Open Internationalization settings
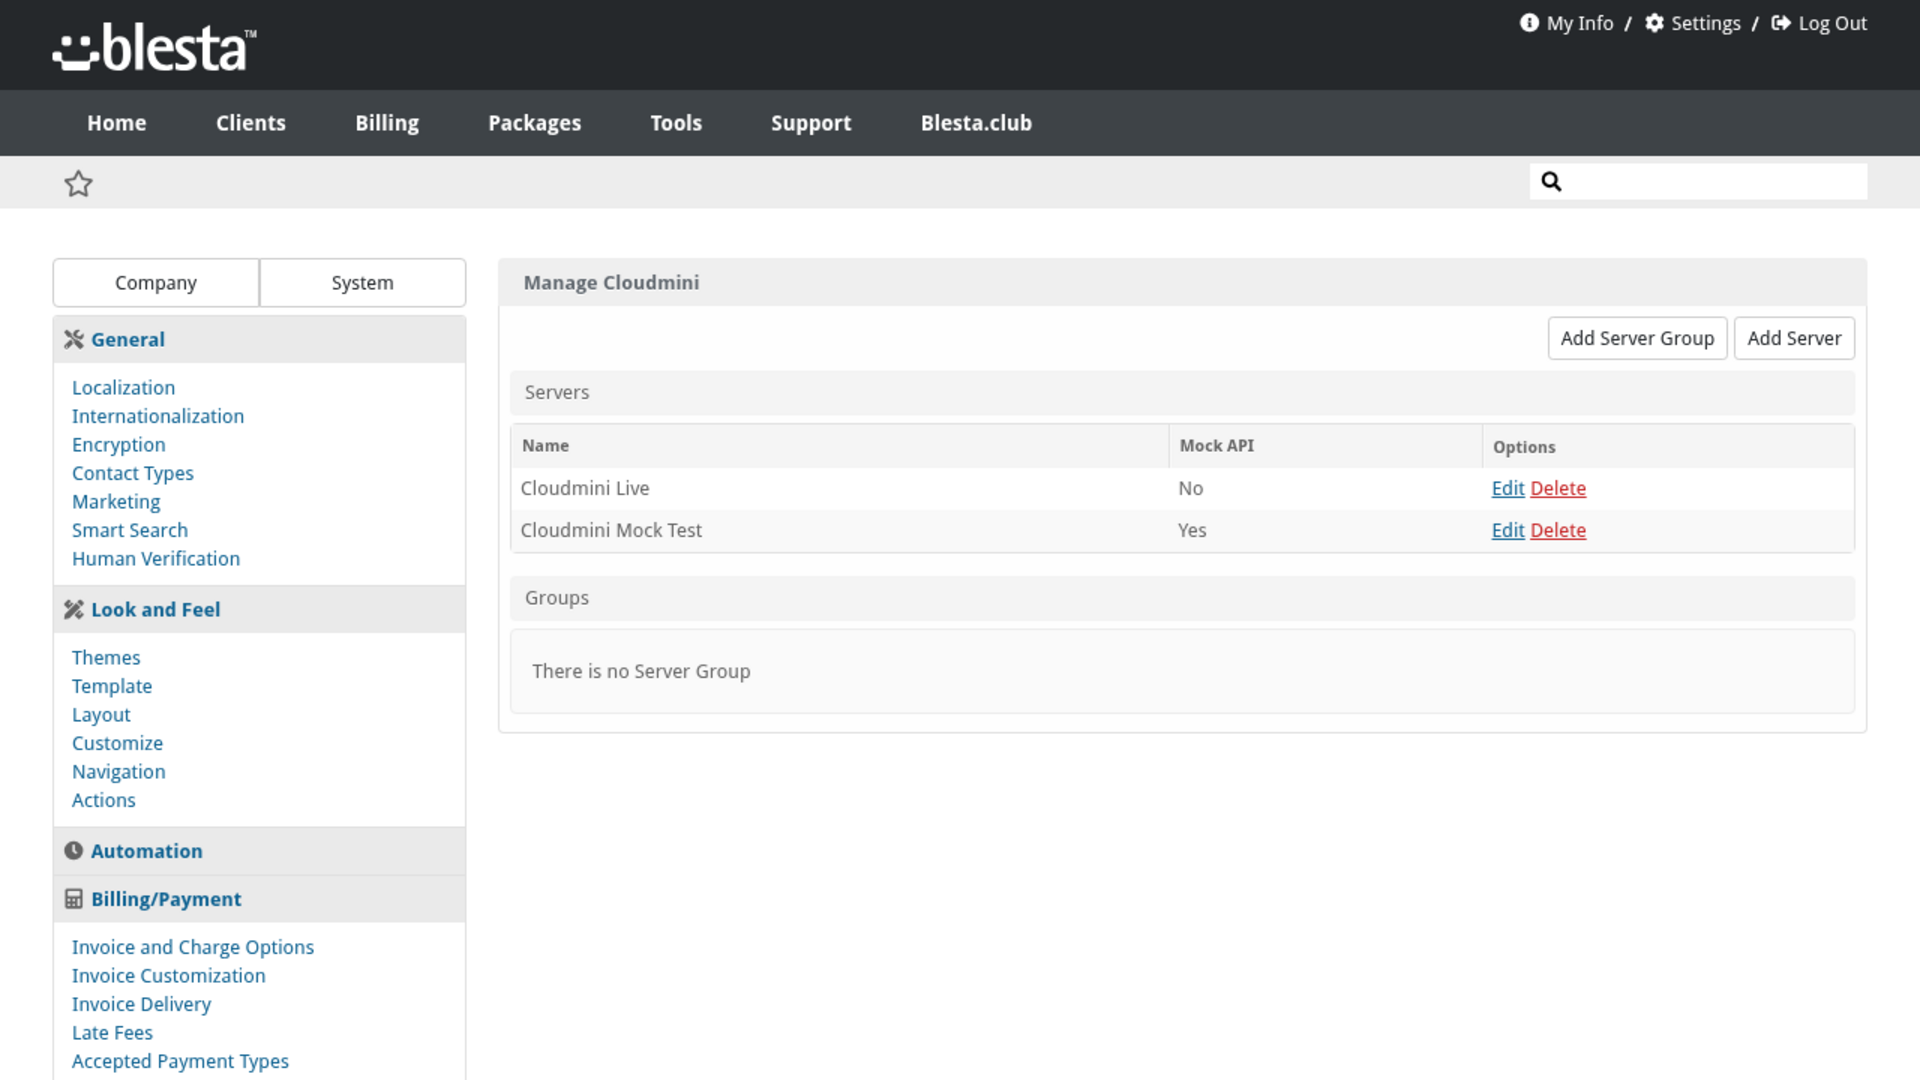The image size is (1920, 1080). point(158,416)
